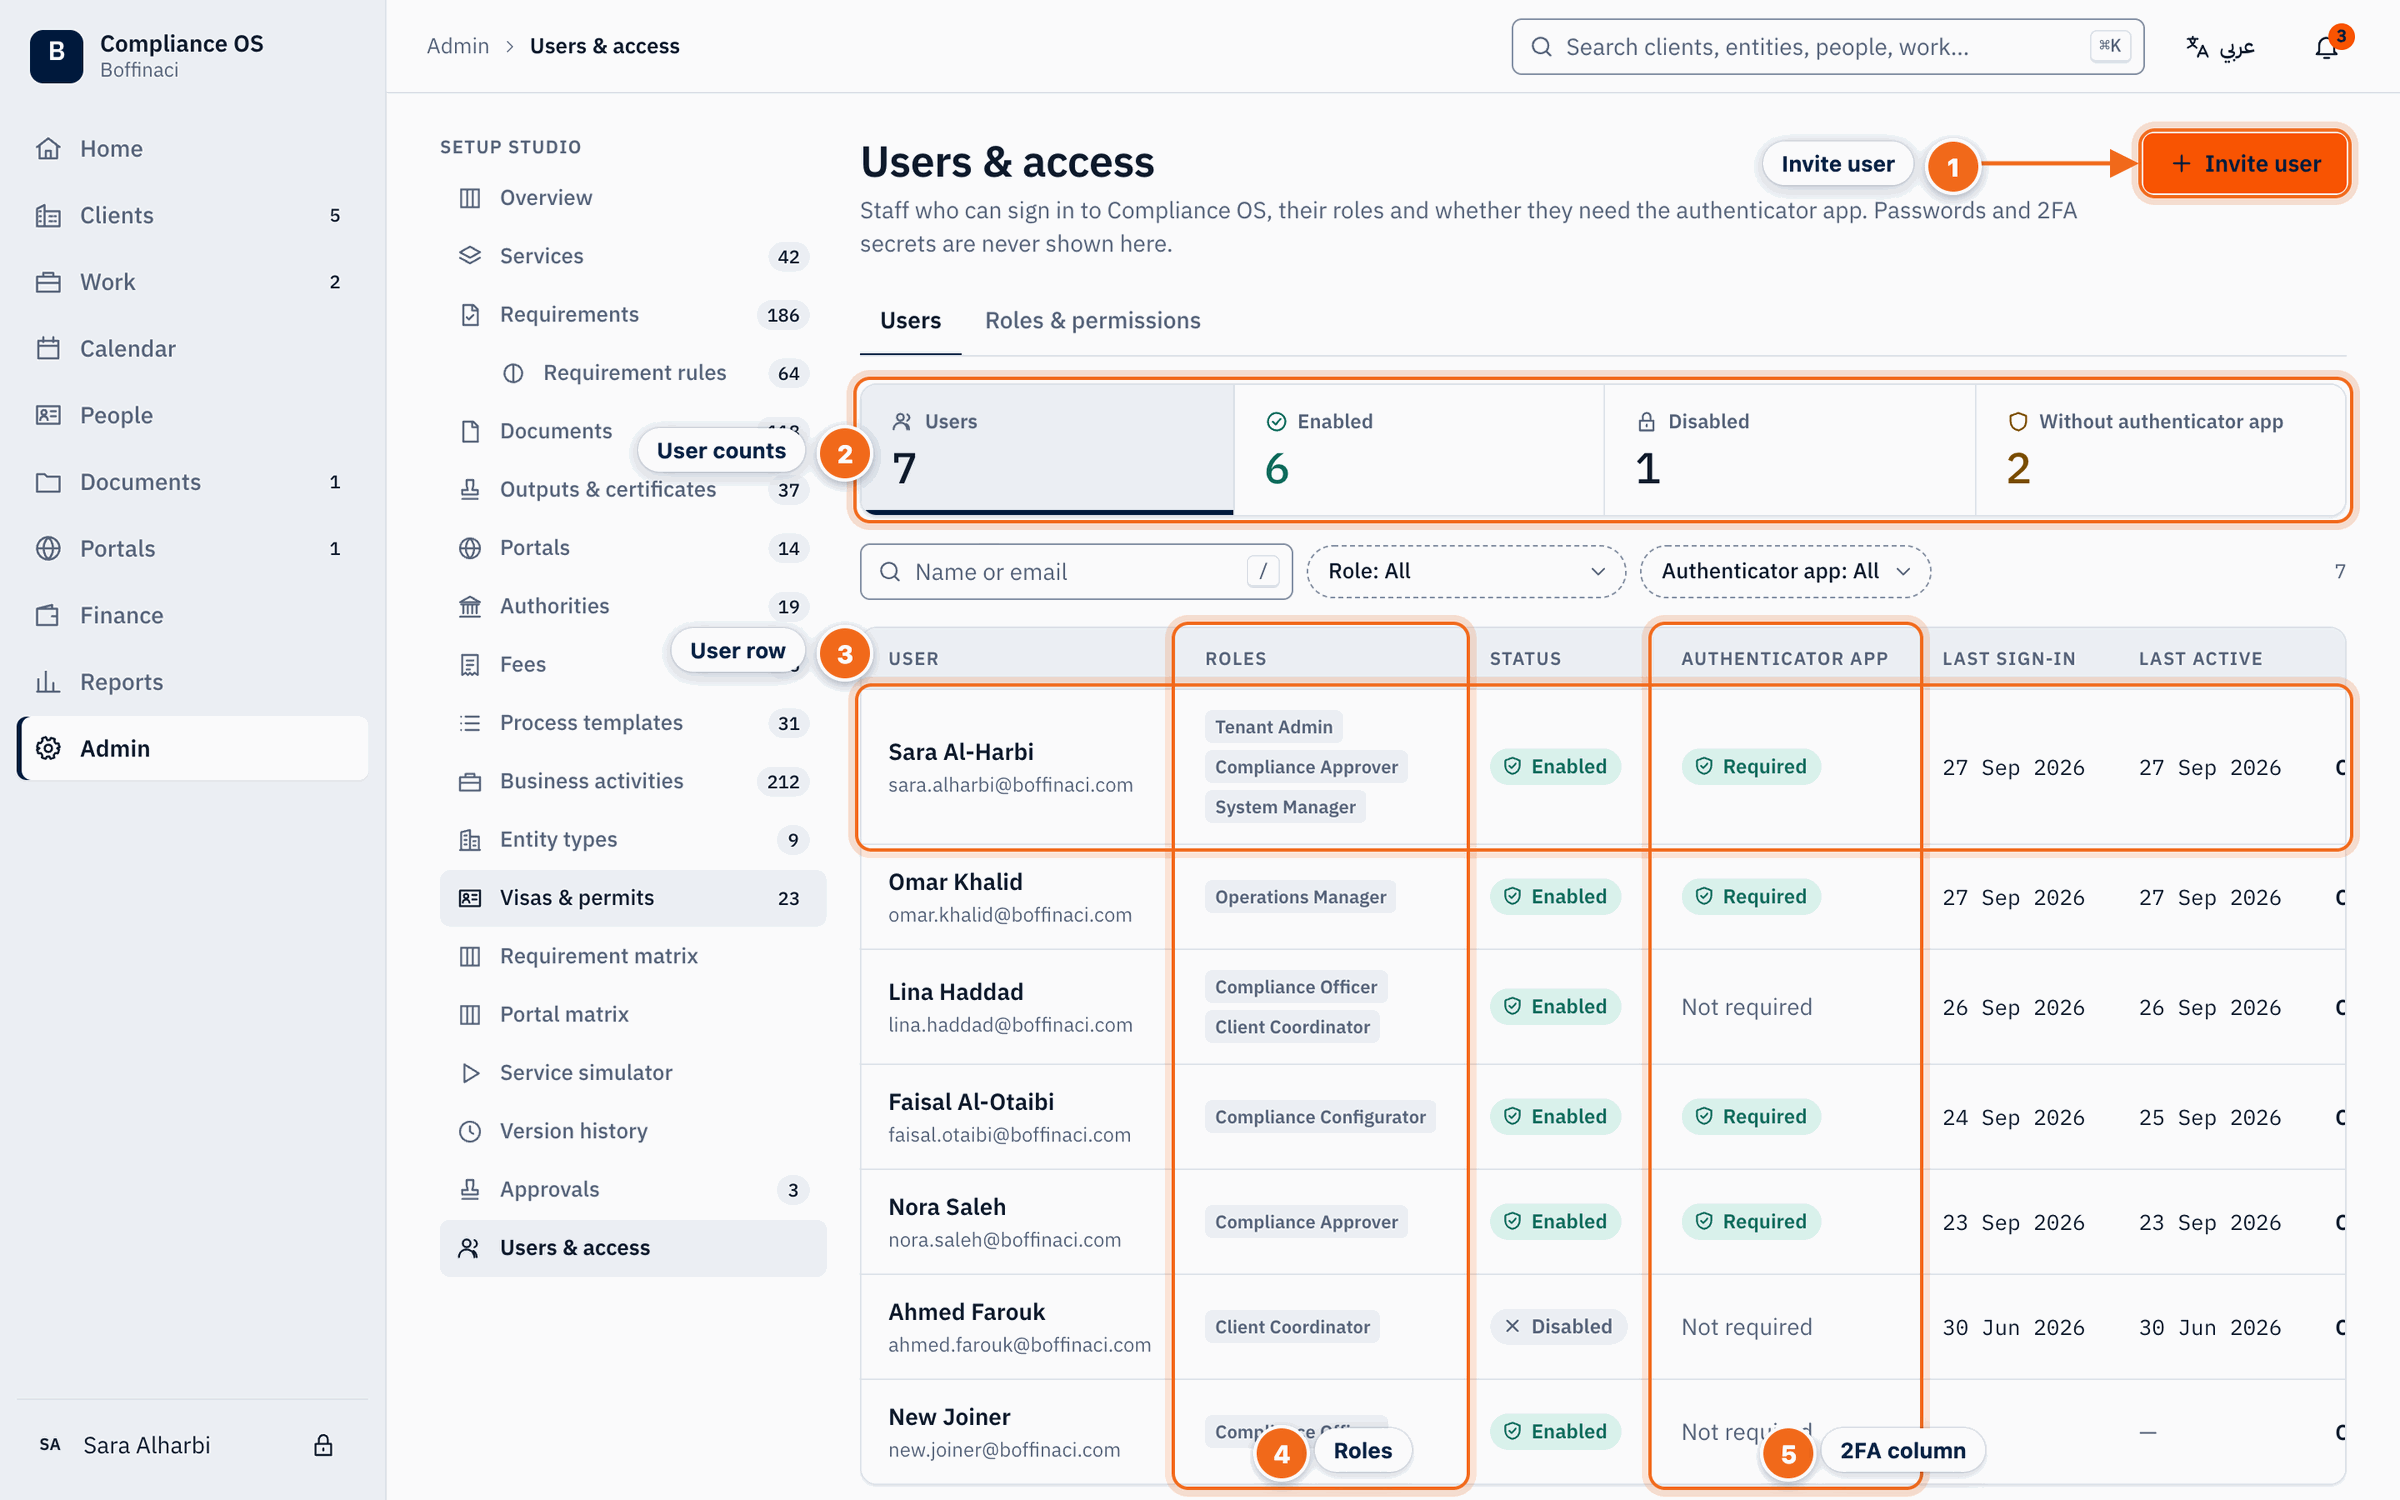Screen dimensions: 2400x1500
Task: Click the Tenant Admin role chip
Action: click(1273, 727)
